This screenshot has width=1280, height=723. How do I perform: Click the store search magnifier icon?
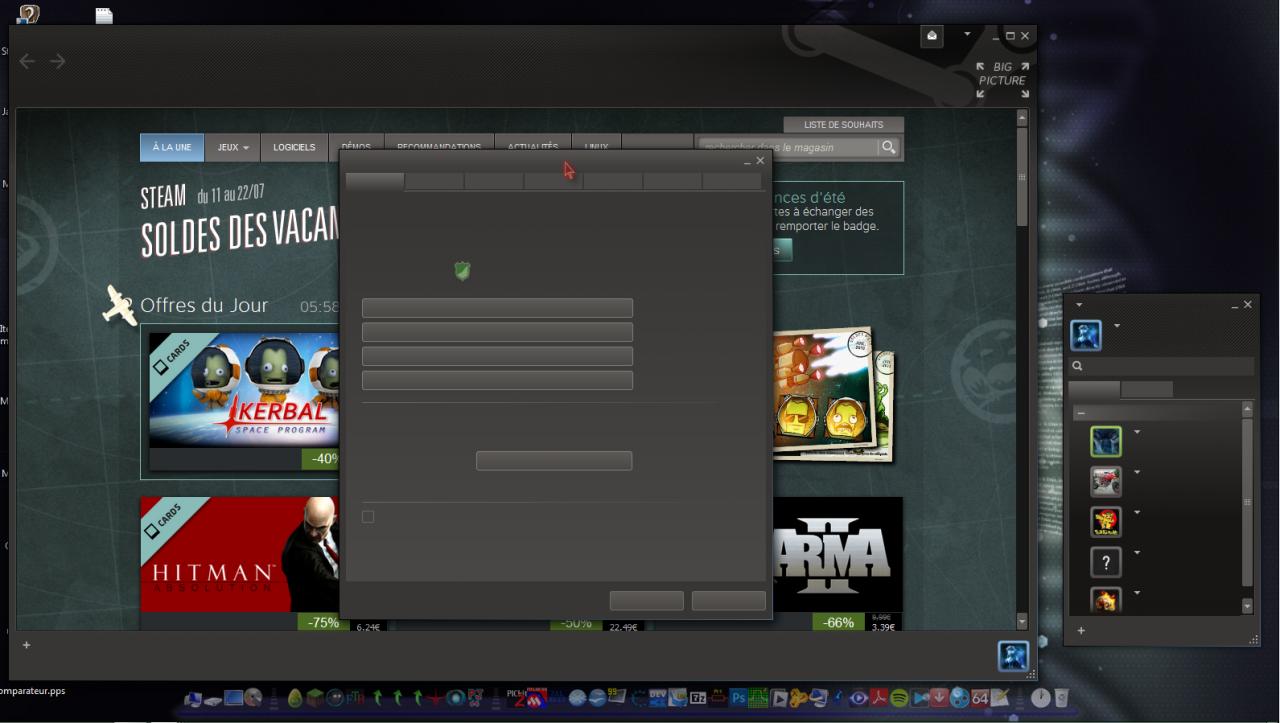coord(888,147)
